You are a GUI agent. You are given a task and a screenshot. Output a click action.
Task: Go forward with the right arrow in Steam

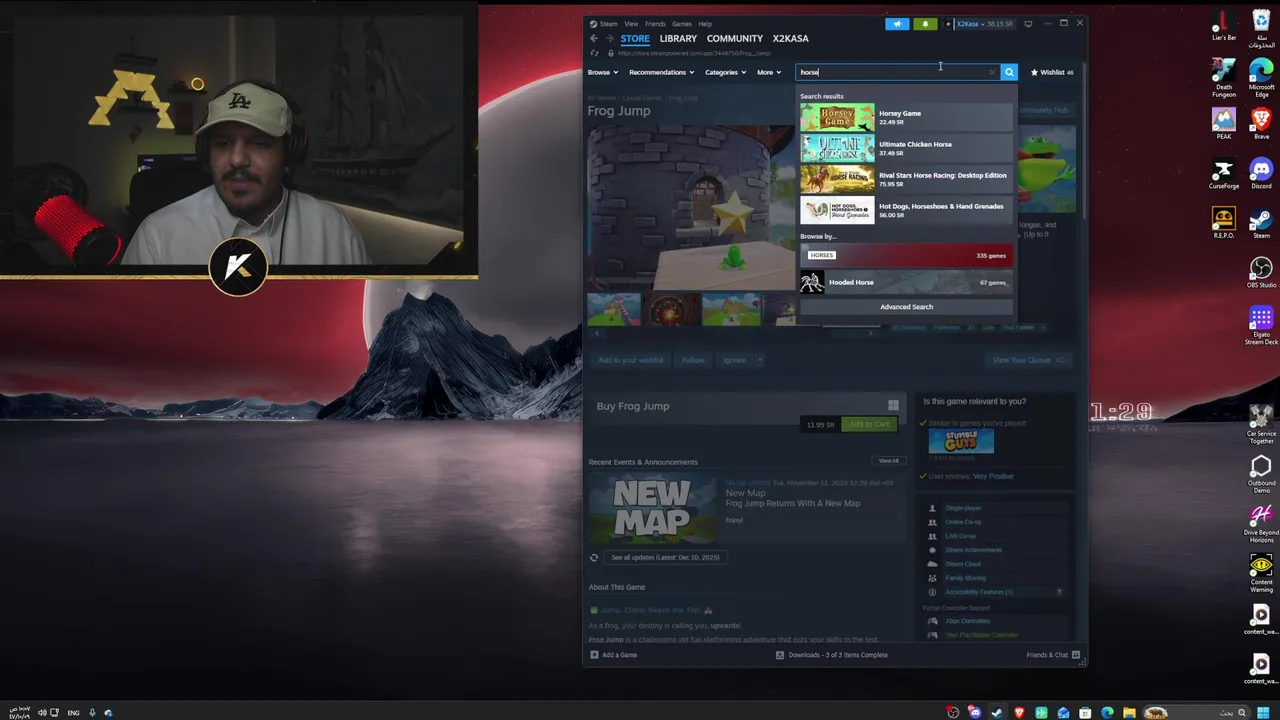[609, 39]
